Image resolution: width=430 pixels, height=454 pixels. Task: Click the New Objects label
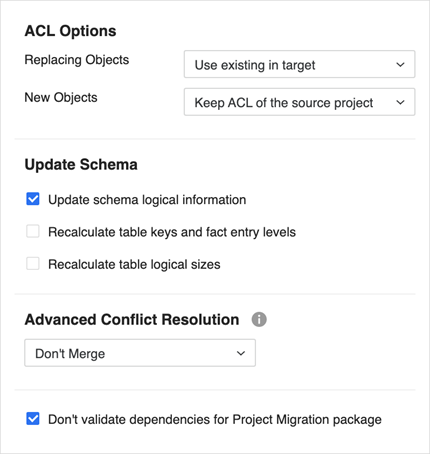tap(61, 97)
